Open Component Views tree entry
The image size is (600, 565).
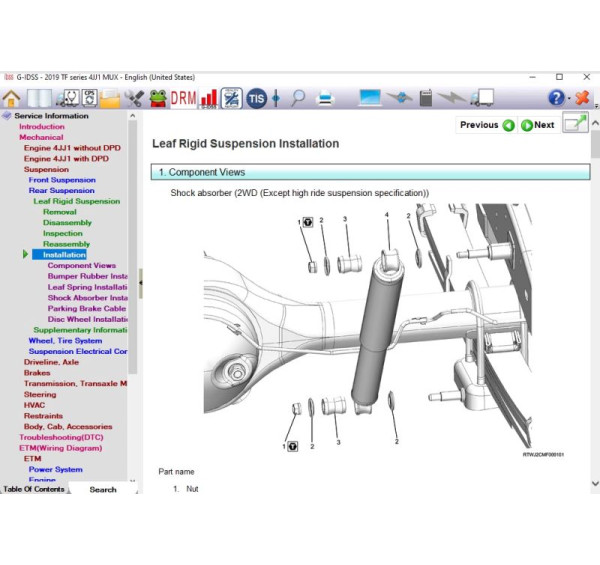point(81,265)
